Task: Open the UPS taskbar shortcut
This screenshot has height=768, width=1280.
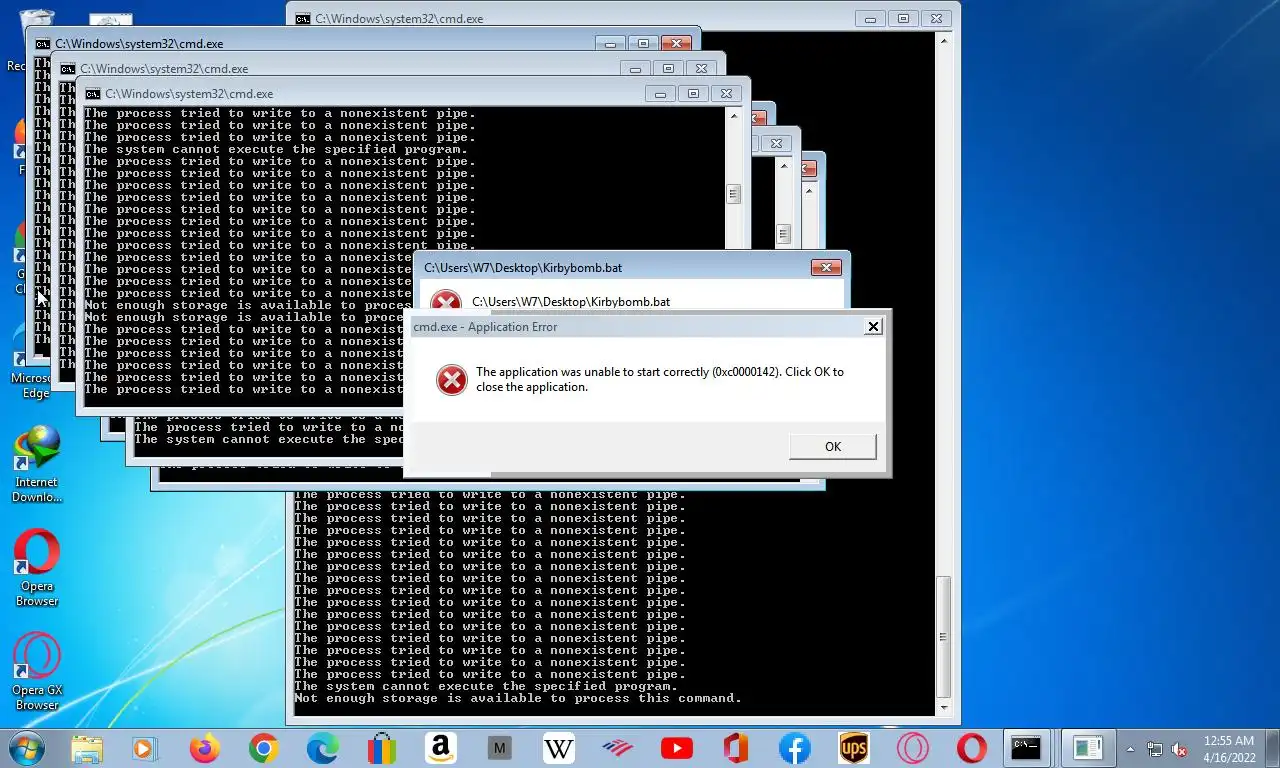Action: 853,748
